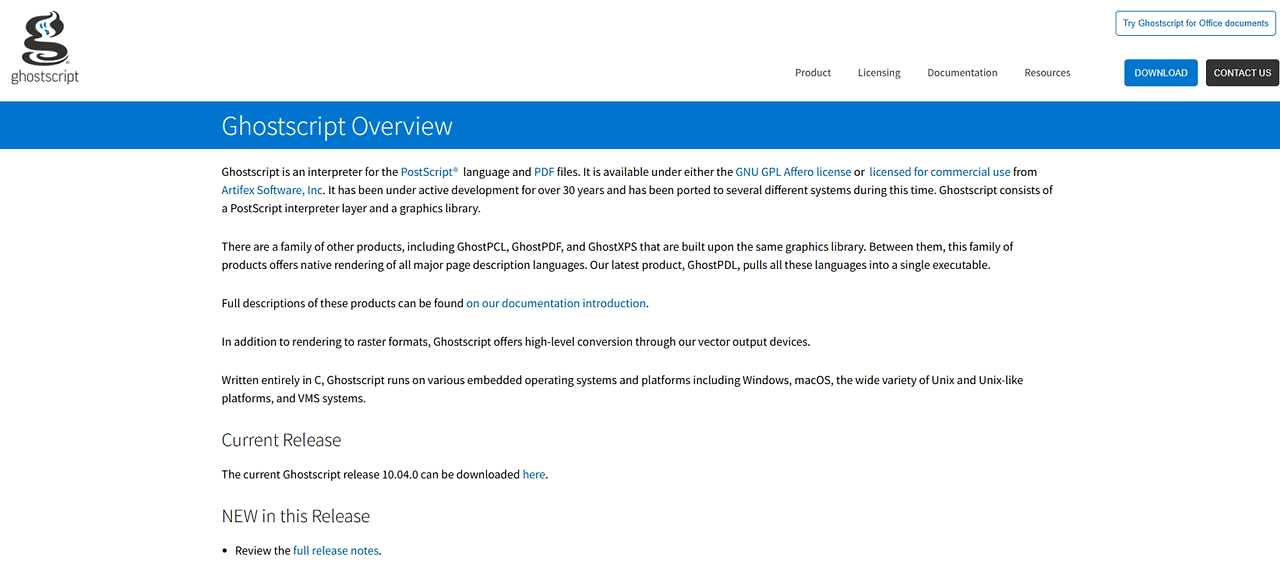This screenshot has height=563, width=1280.
Task: Click the 'here' download link
Action: tap(534, 474)
